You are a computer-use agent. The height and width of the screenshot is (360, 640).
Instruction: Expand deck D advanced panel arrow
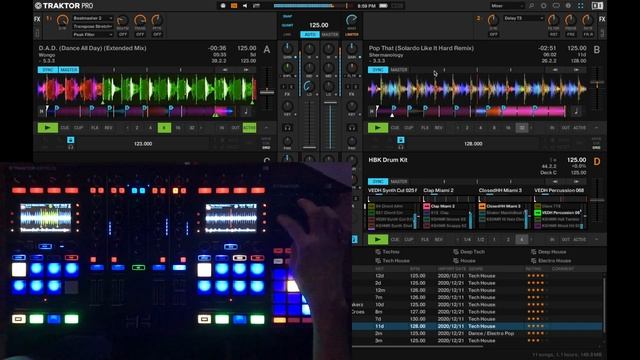pyautogui.click(x=596, y=239)
